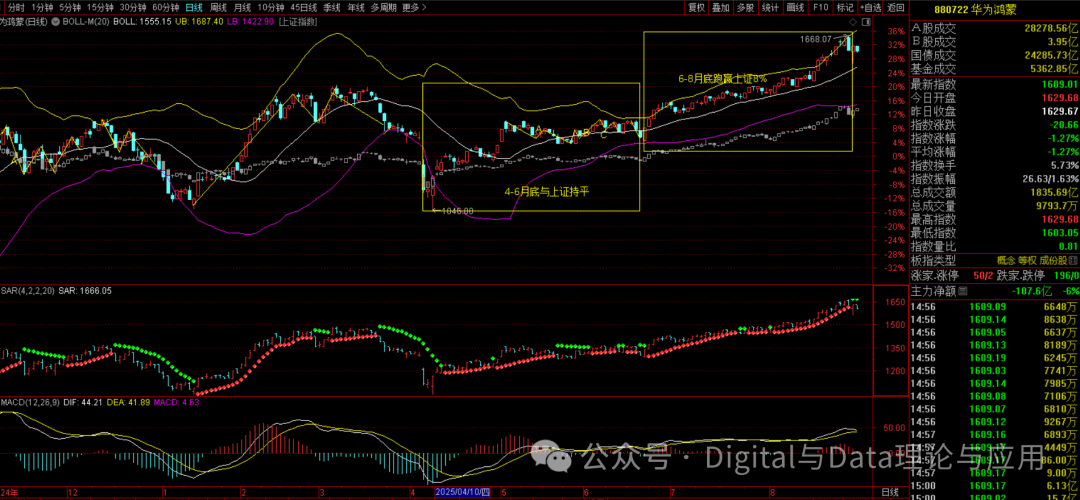The image size is (1080, 500).
Task: Expand the 更多 periods menu
Action: 414,8
